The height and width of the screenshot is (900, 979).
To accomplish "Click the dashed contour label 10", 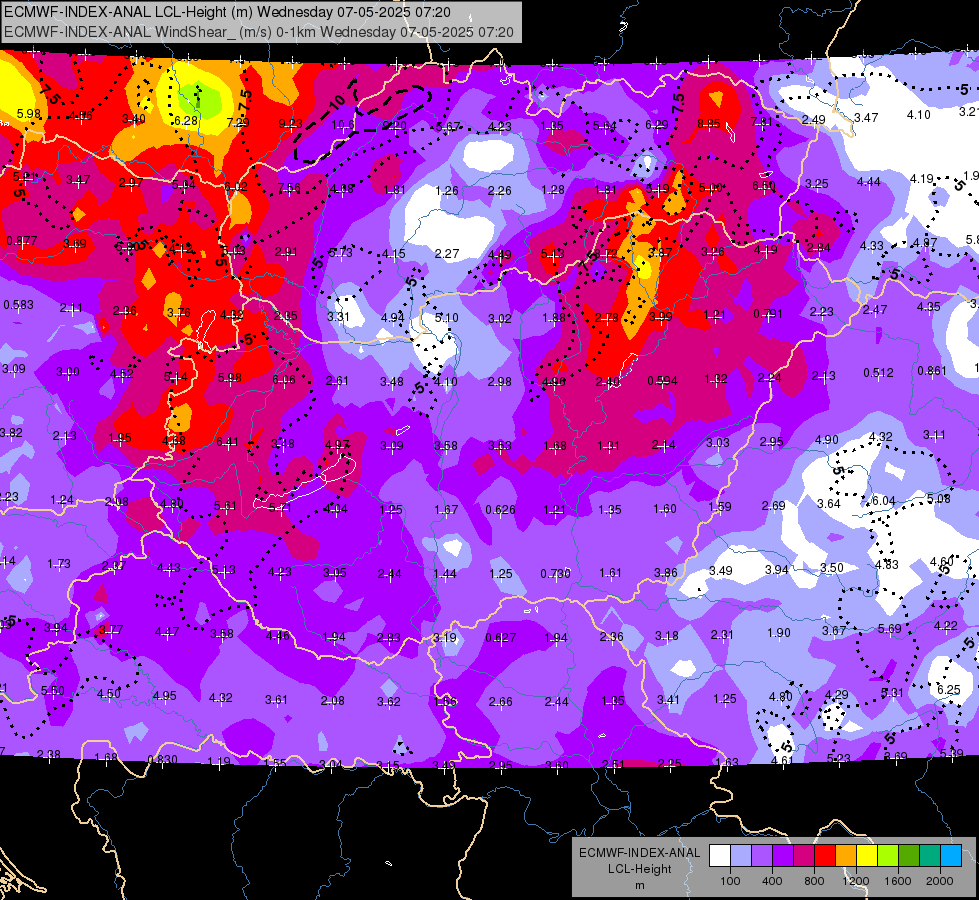I will click(338, 101).
